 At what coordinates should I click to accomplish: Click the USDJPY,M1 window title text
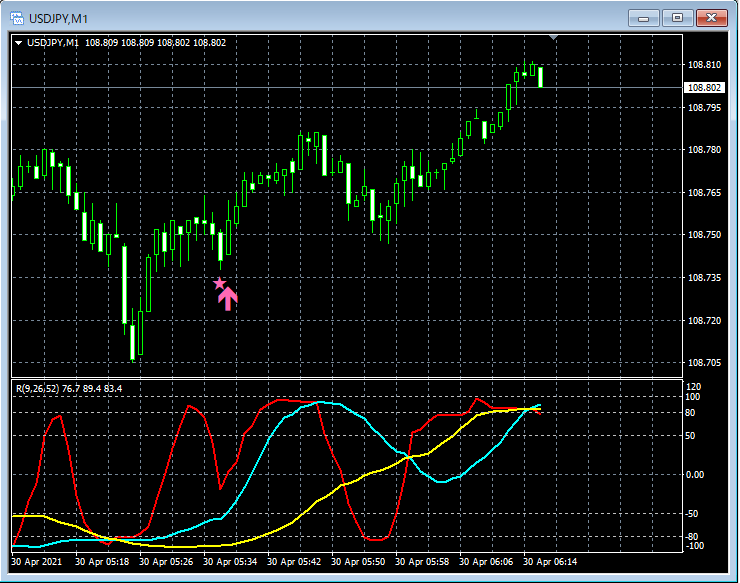pyautogui.click(x=59, y=19)
